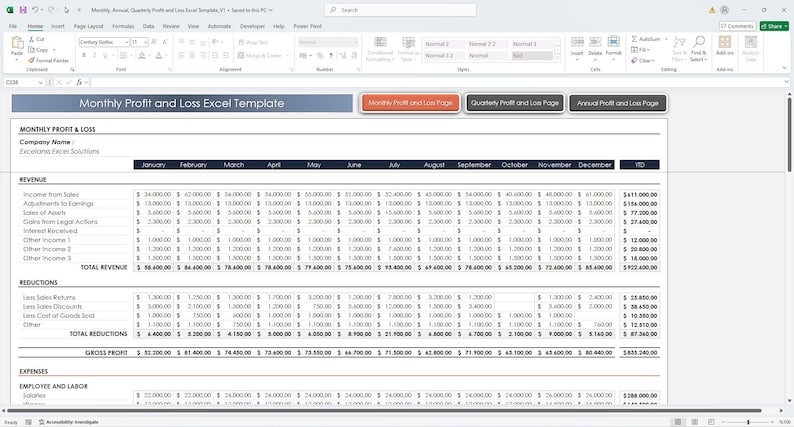
Task: Switch to Page Layout view in status bar
Action: pyautogui.click(x=695, y=422)
